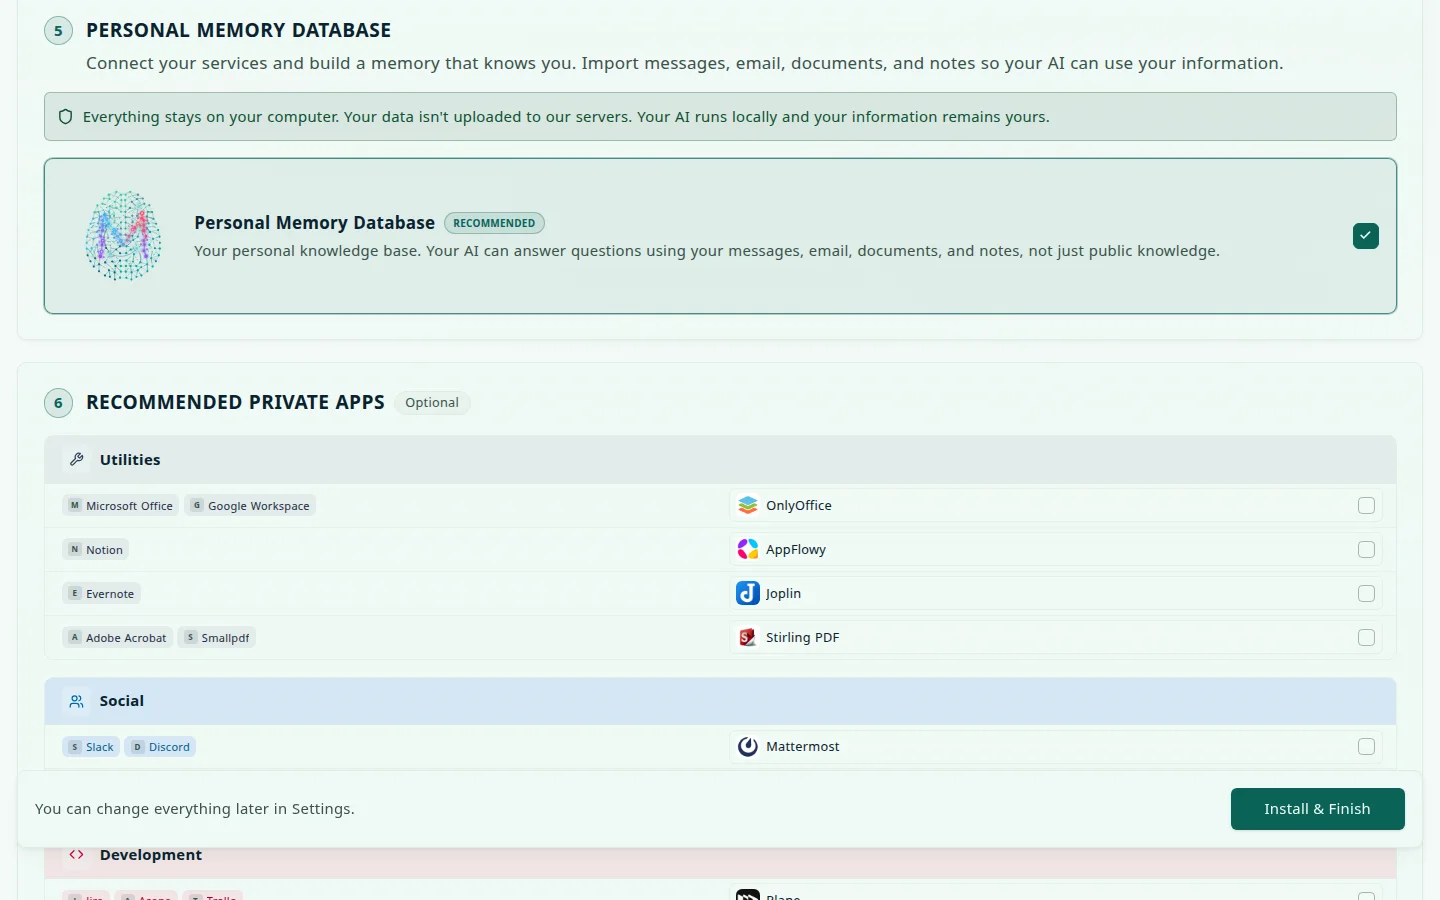Click the wrench icon beside Utilities
The height and width of the screenshot is (900, 1440).
(x=77, y=460)
